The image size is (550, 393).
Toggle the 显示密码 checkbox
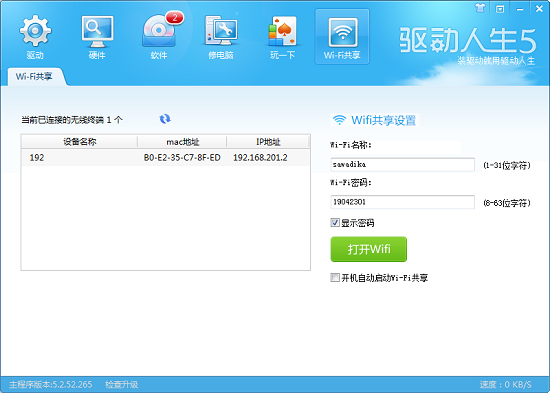[x=335, y=222]
